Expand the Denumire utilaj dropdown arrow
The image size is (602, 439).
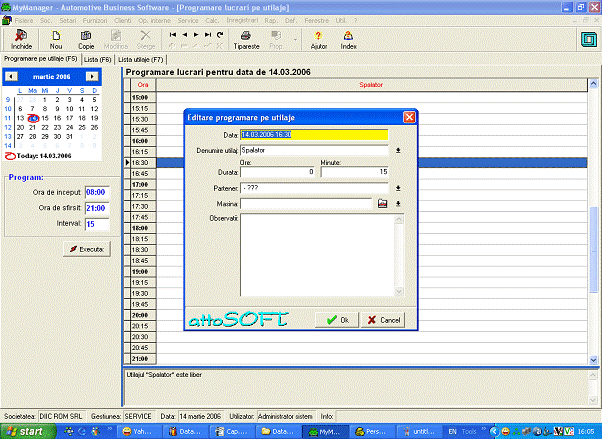pos(398,150)
